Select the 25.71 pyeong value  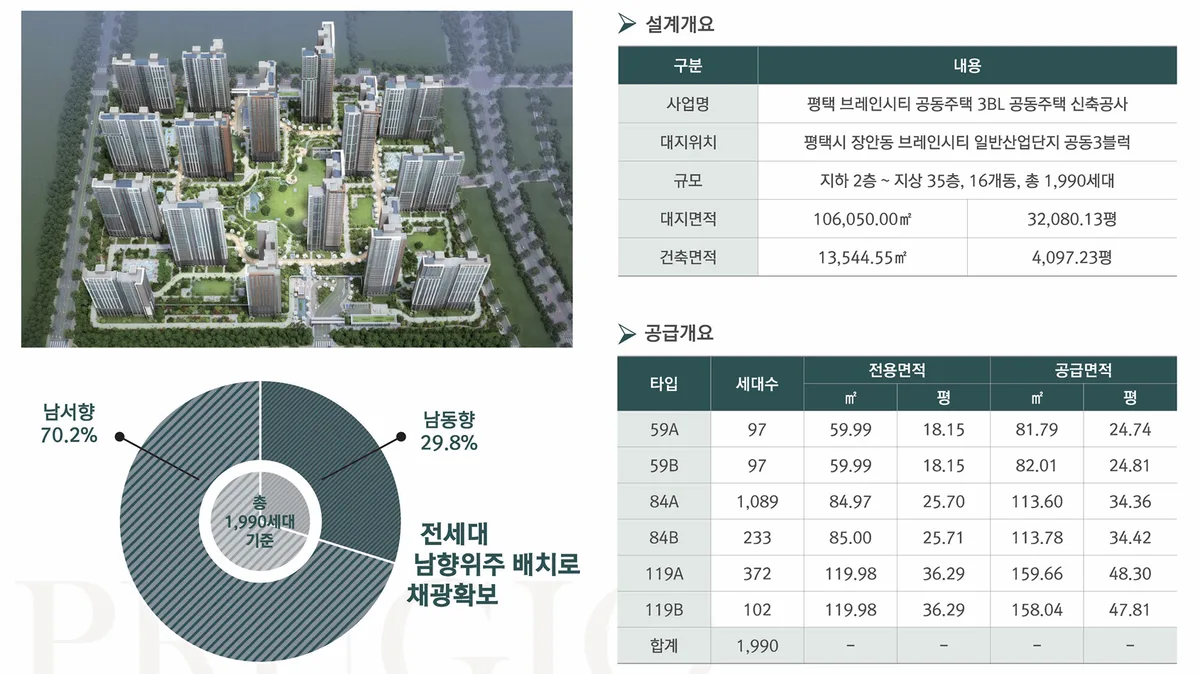pos(943,537)
